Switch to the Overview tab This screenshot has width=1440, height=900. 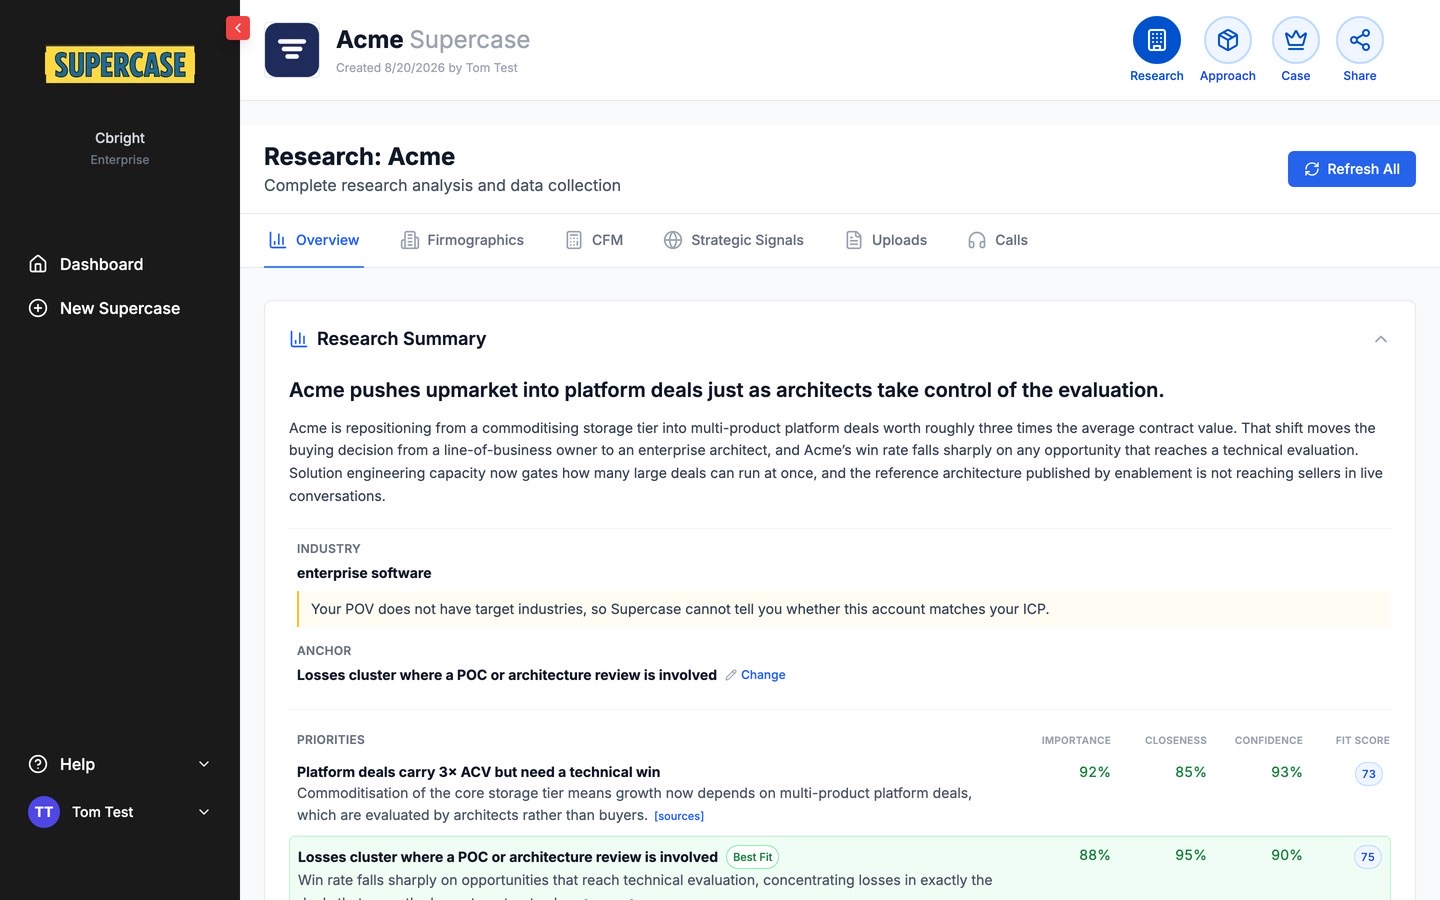(314, 240)
